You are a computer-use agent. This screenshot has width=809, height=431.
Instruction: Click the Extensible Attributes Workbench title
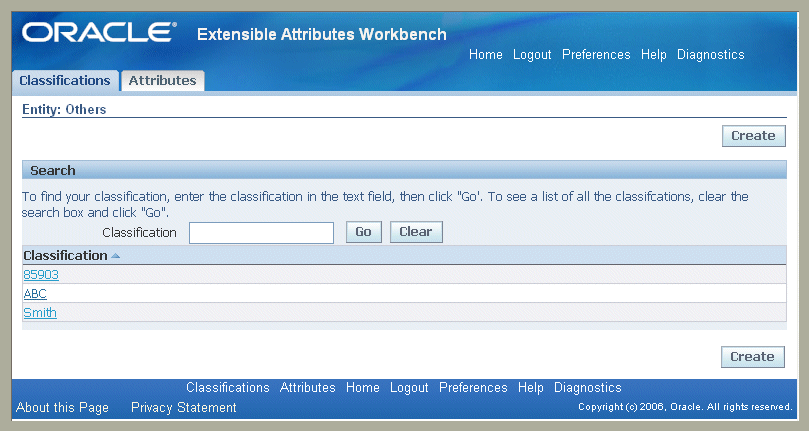[322, 35]
